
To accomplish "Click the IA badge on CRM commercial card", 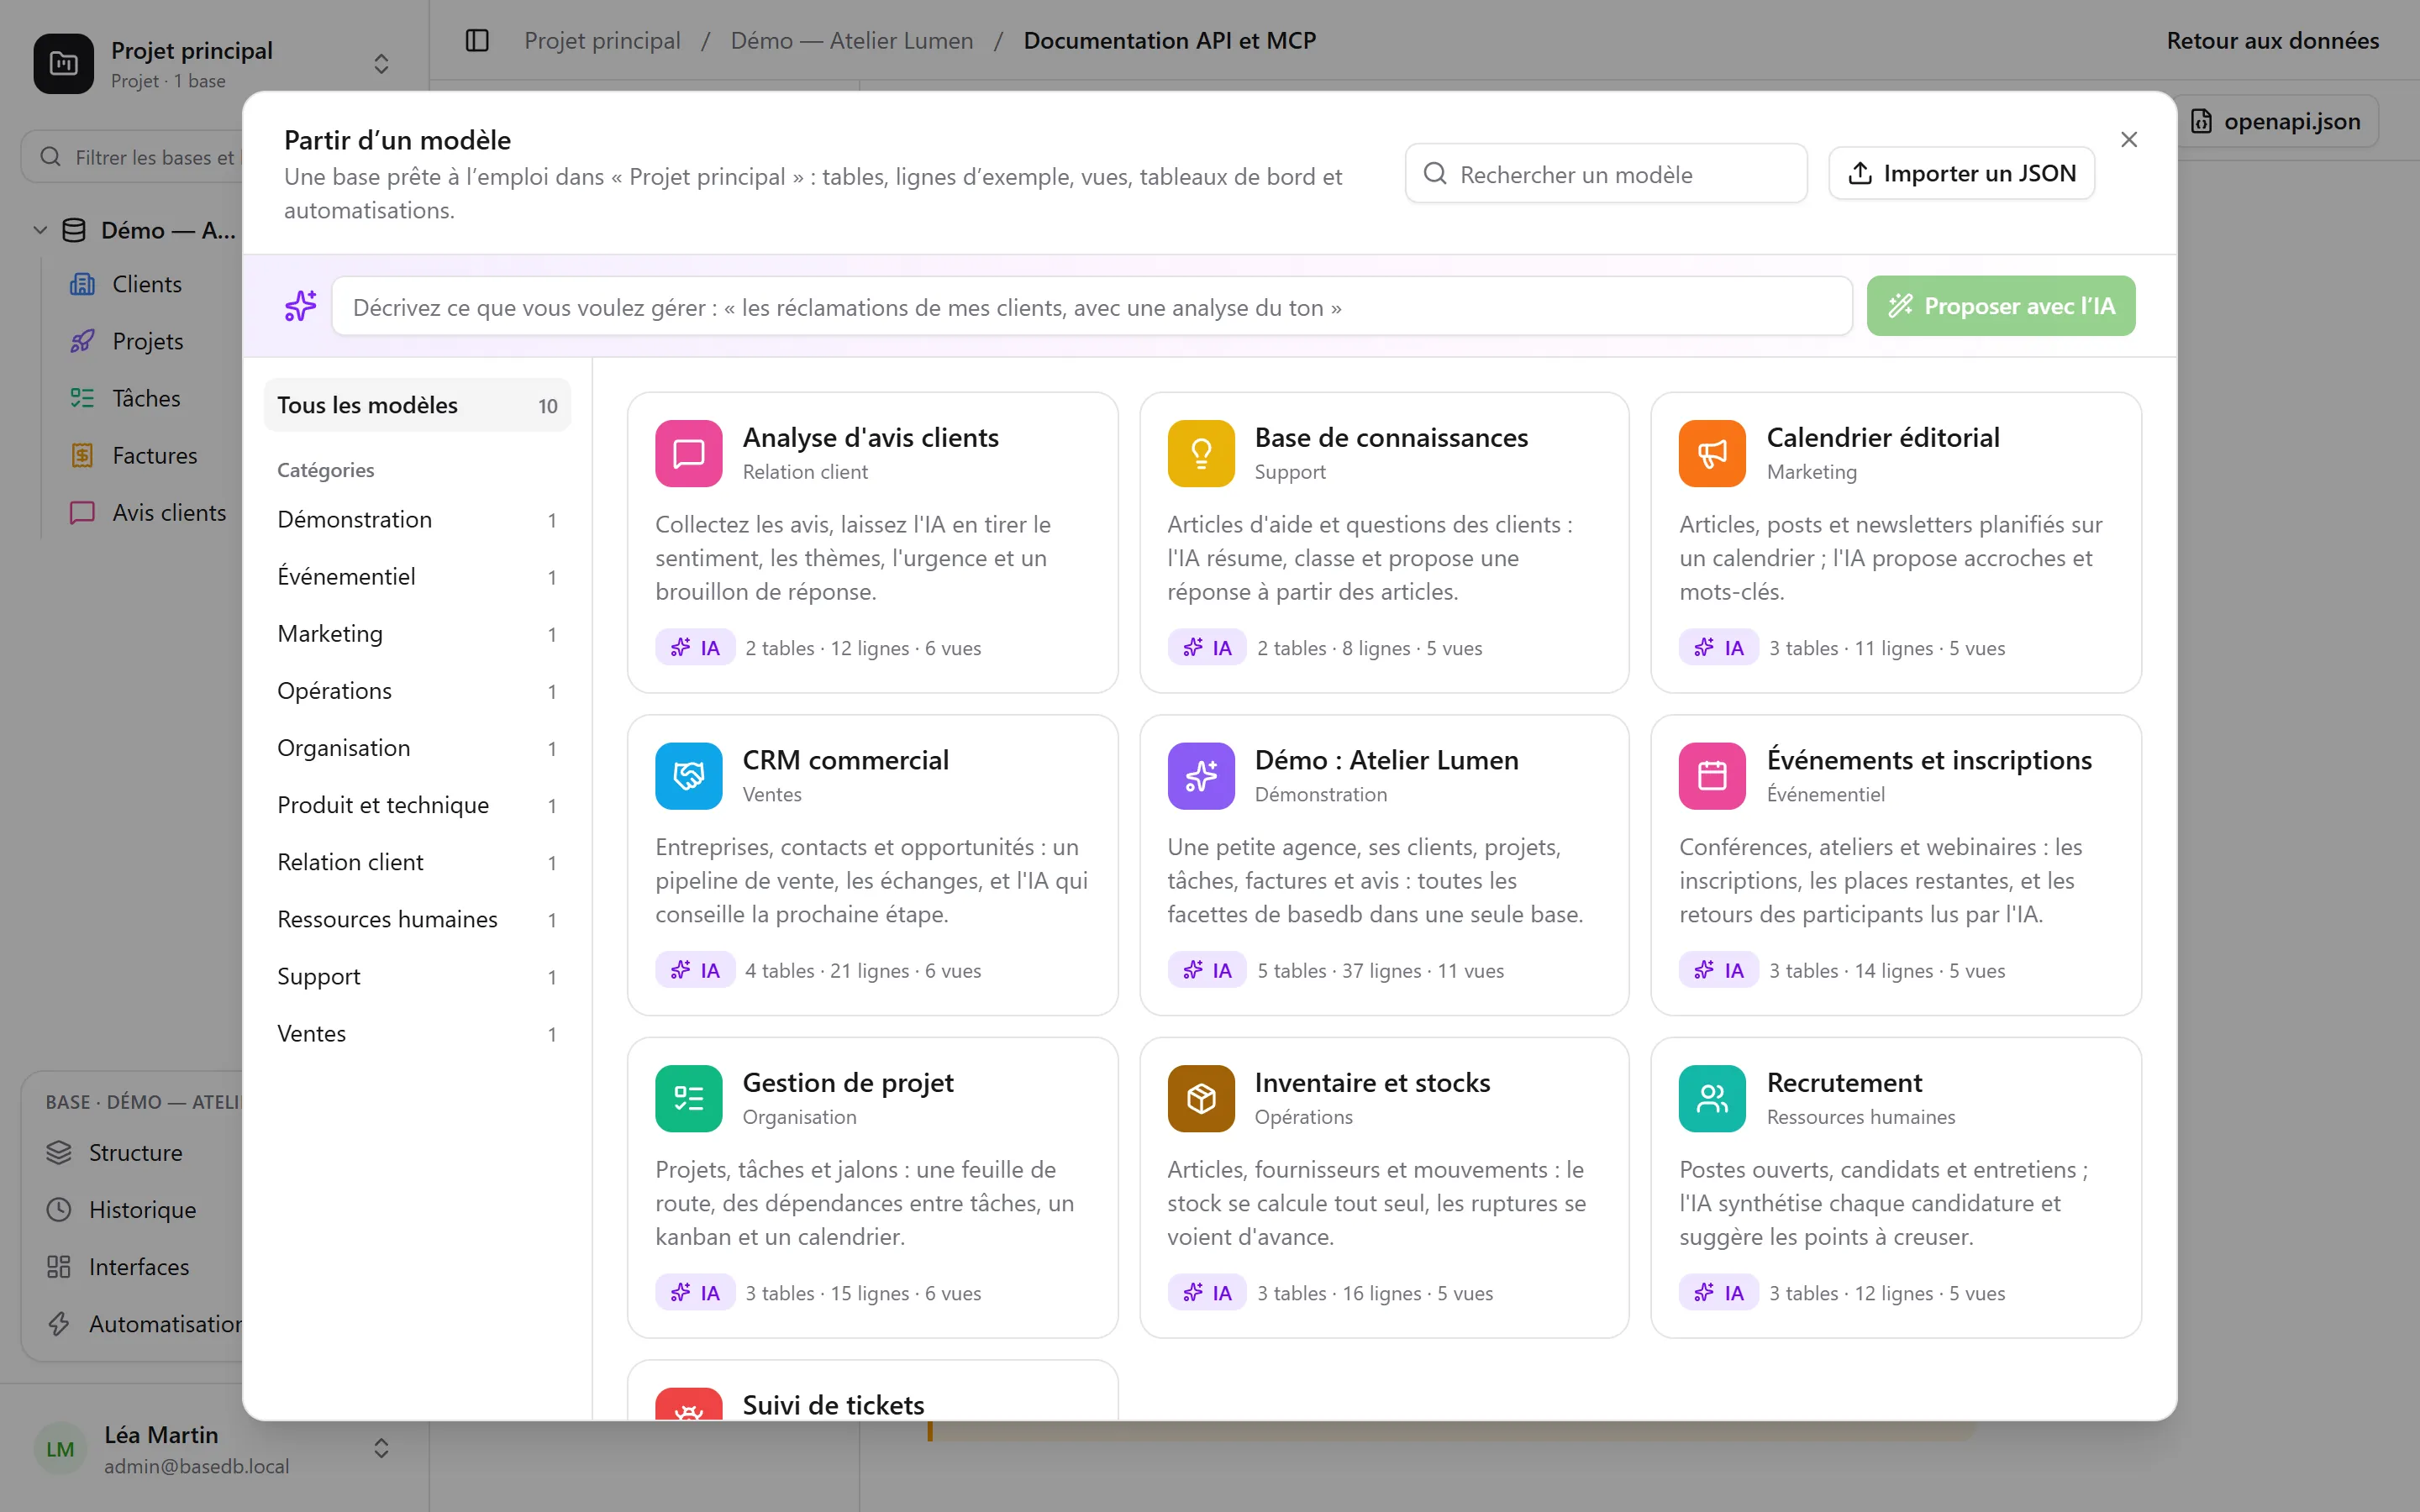I will pos(695,970).
